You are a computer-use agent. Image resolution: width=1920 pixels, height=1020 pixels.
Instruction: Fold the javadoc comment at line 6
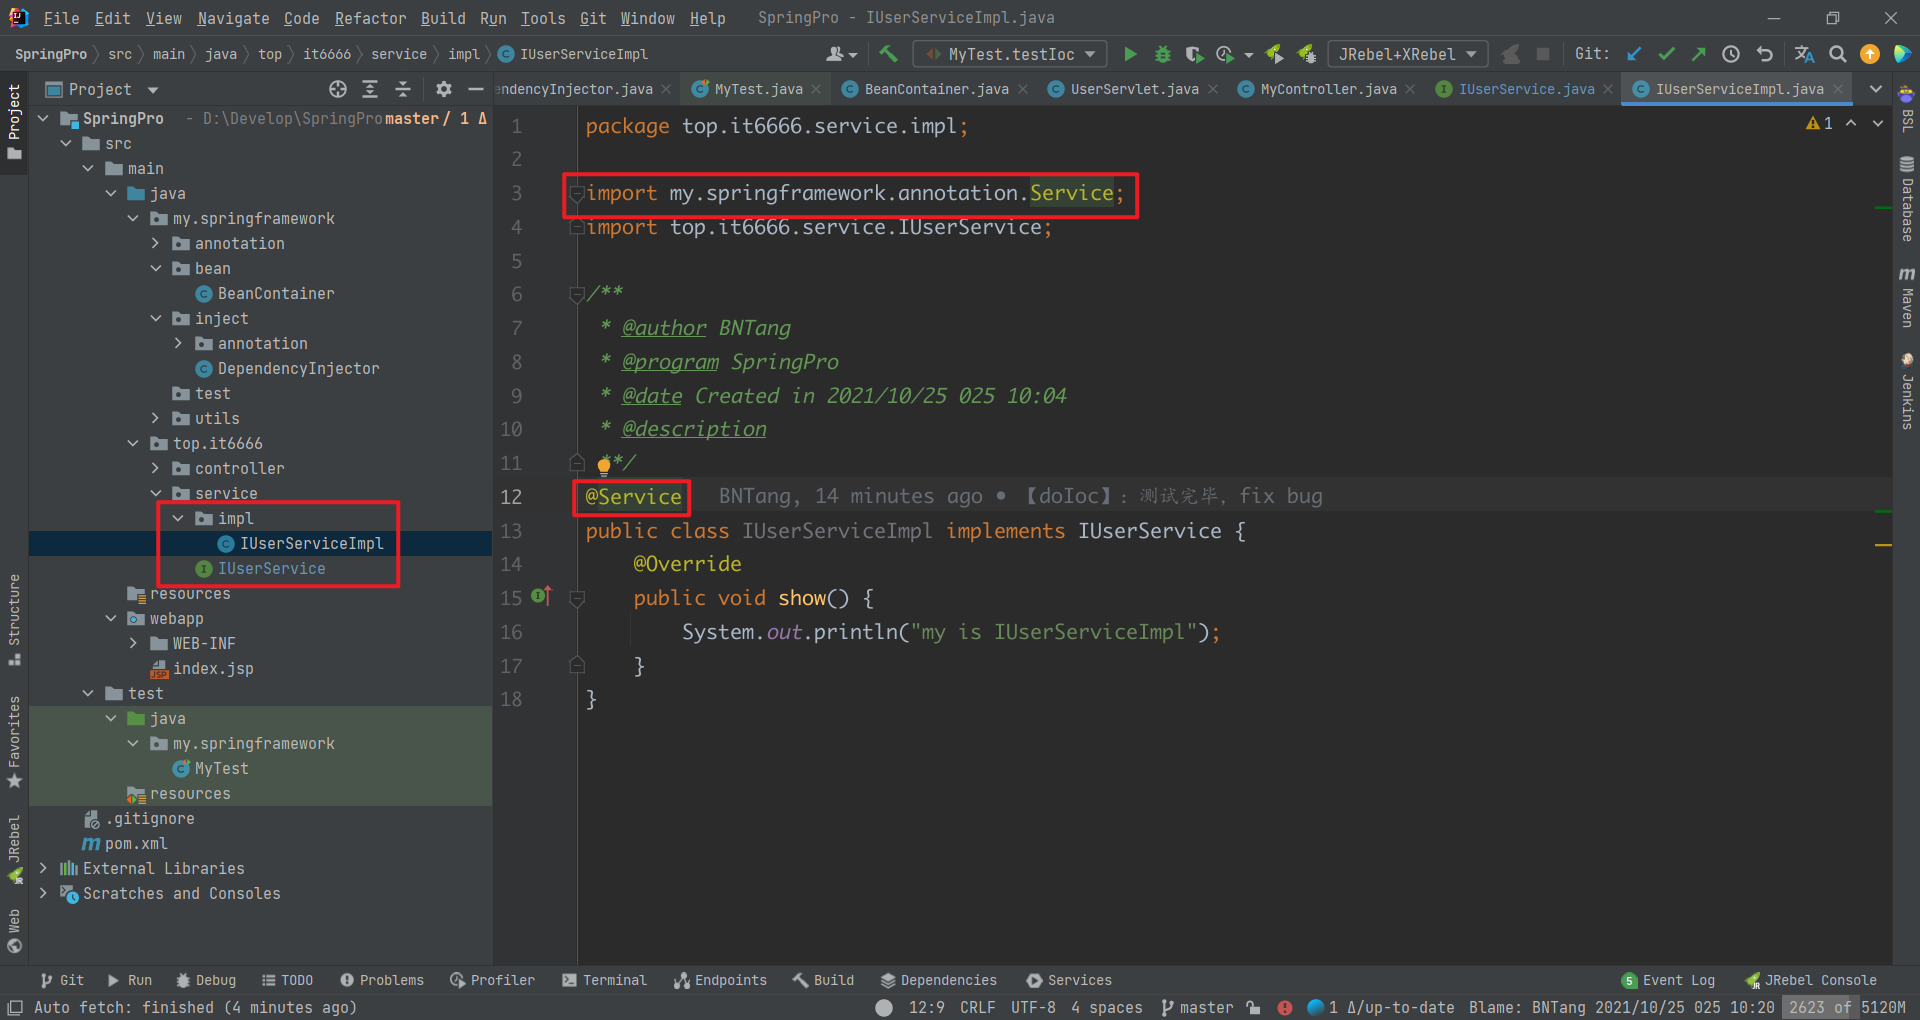pos(577,294)
